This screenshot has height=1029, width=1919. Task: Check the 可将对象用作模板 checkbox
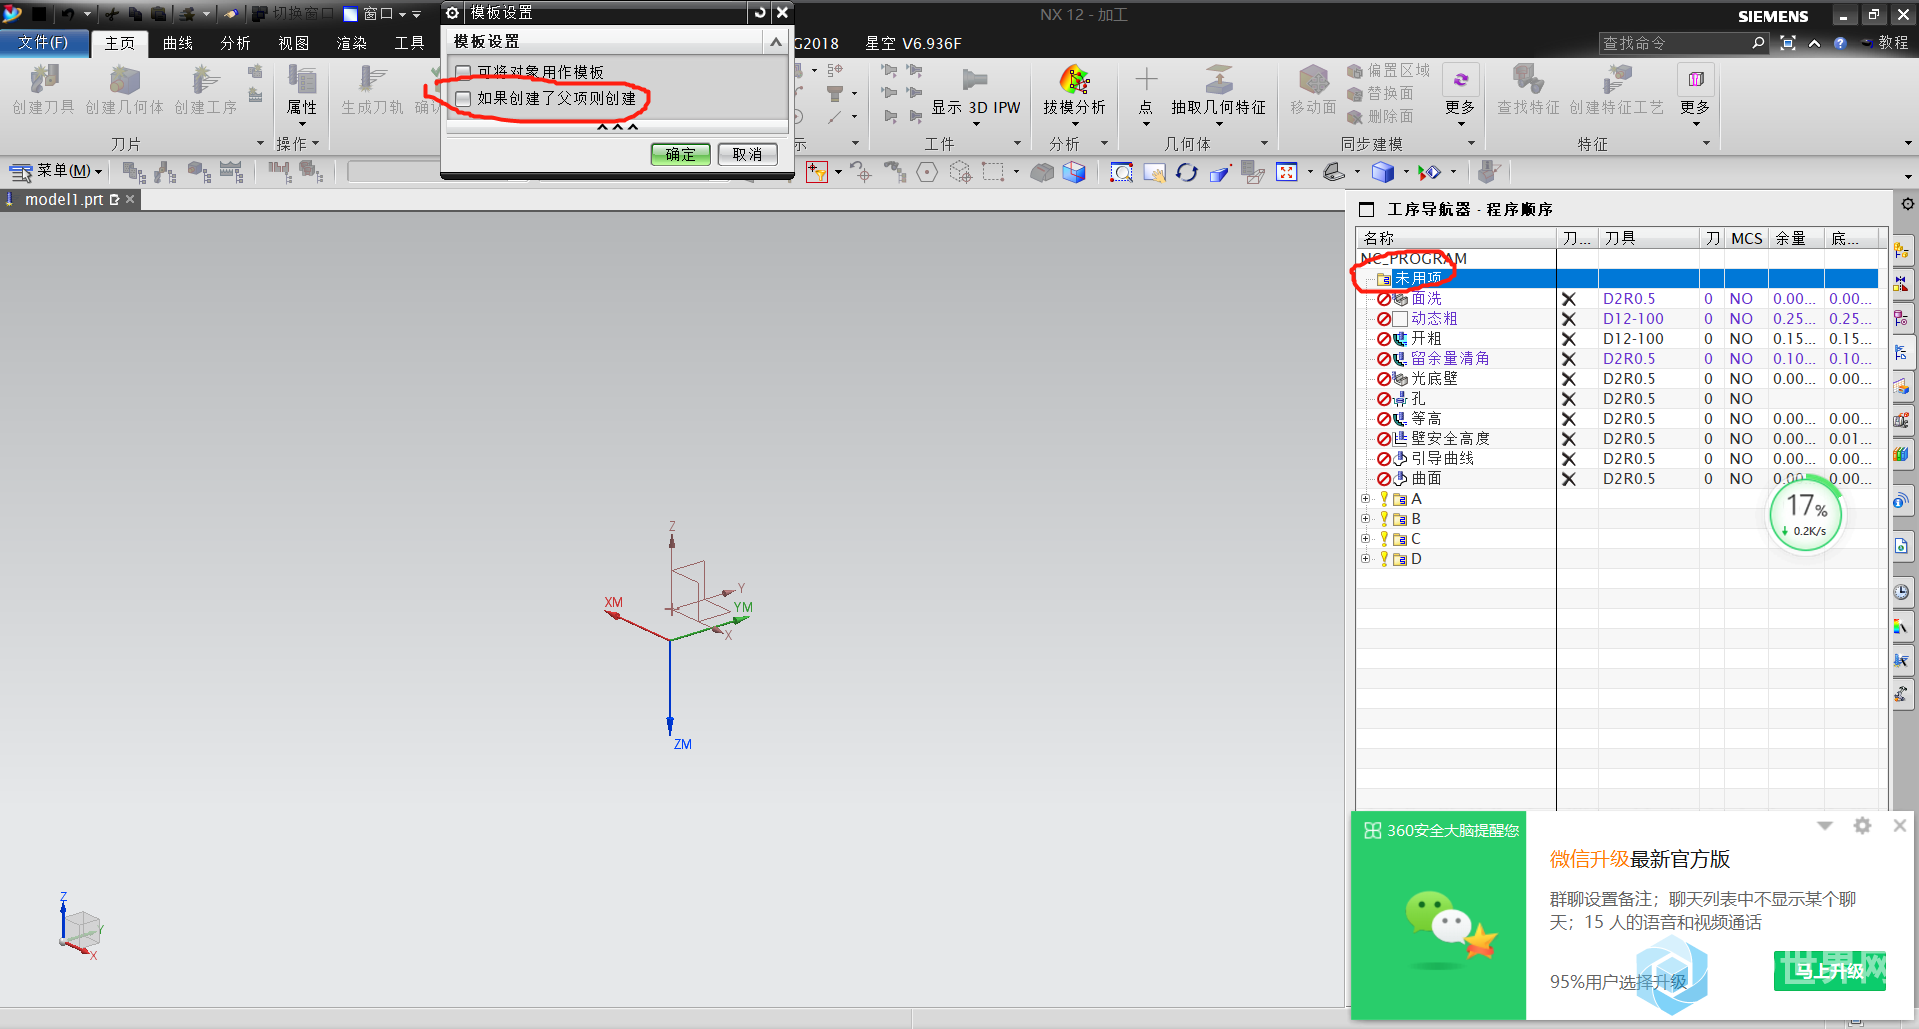click(x=463, y=72)
